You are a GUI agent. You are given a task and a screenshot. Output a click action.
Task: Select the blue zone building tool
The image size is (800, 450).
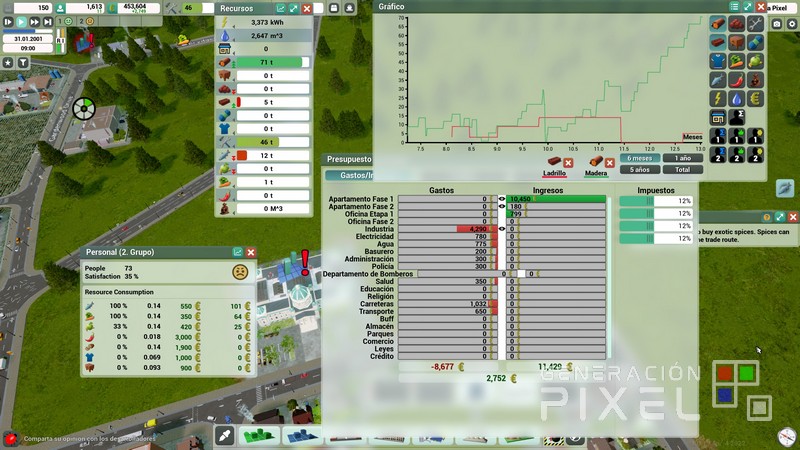[x=302, y=436]
